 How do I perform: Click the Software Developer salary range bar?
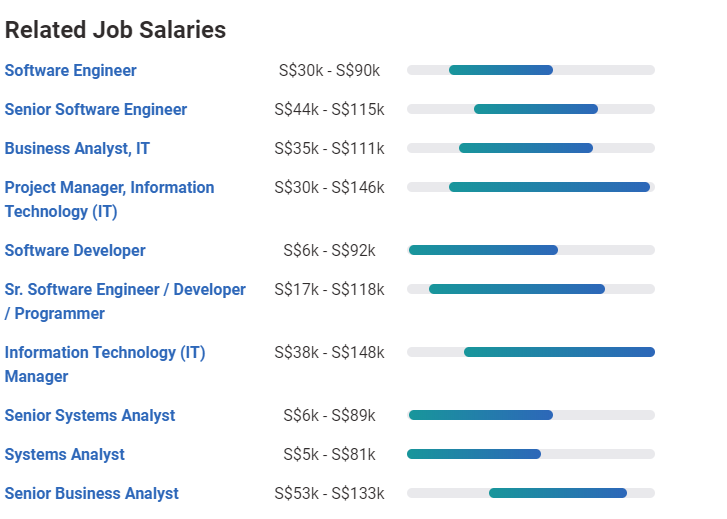483,250
